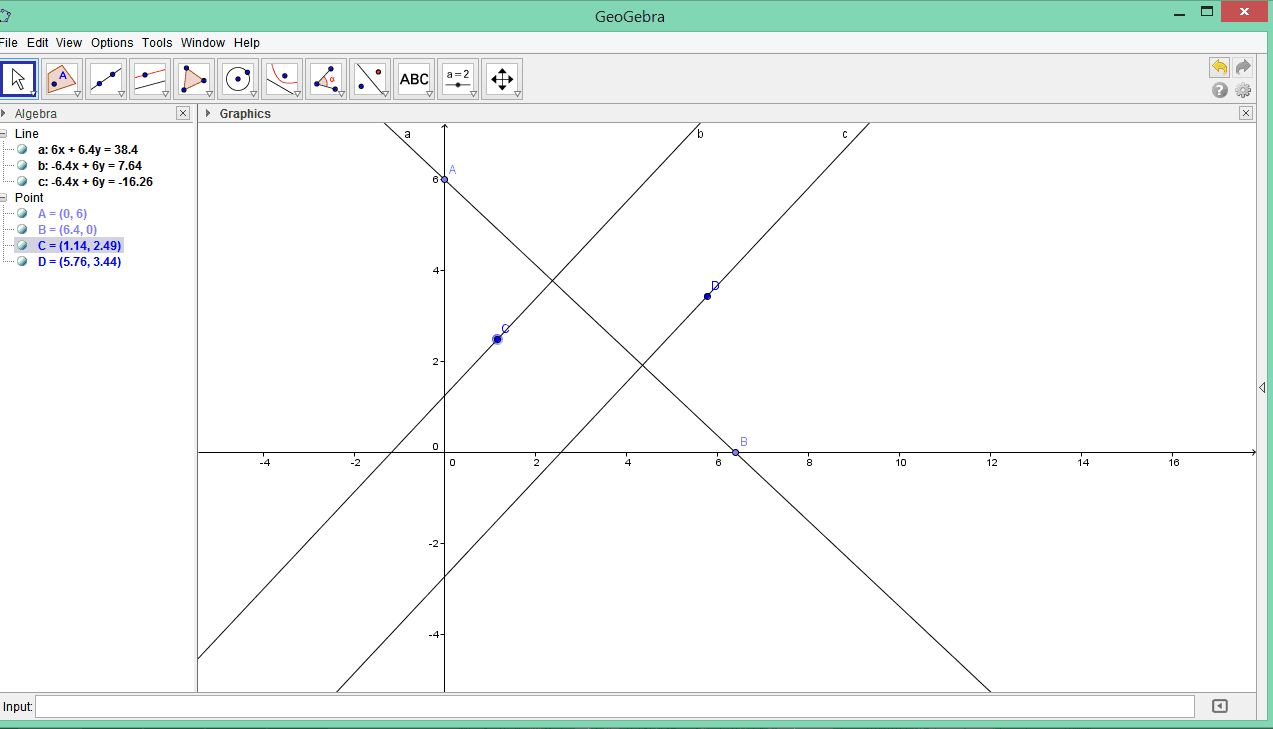Select the Angle measurement tool
The width and height of the screenshot is (1273, 729).
point(327,79)
